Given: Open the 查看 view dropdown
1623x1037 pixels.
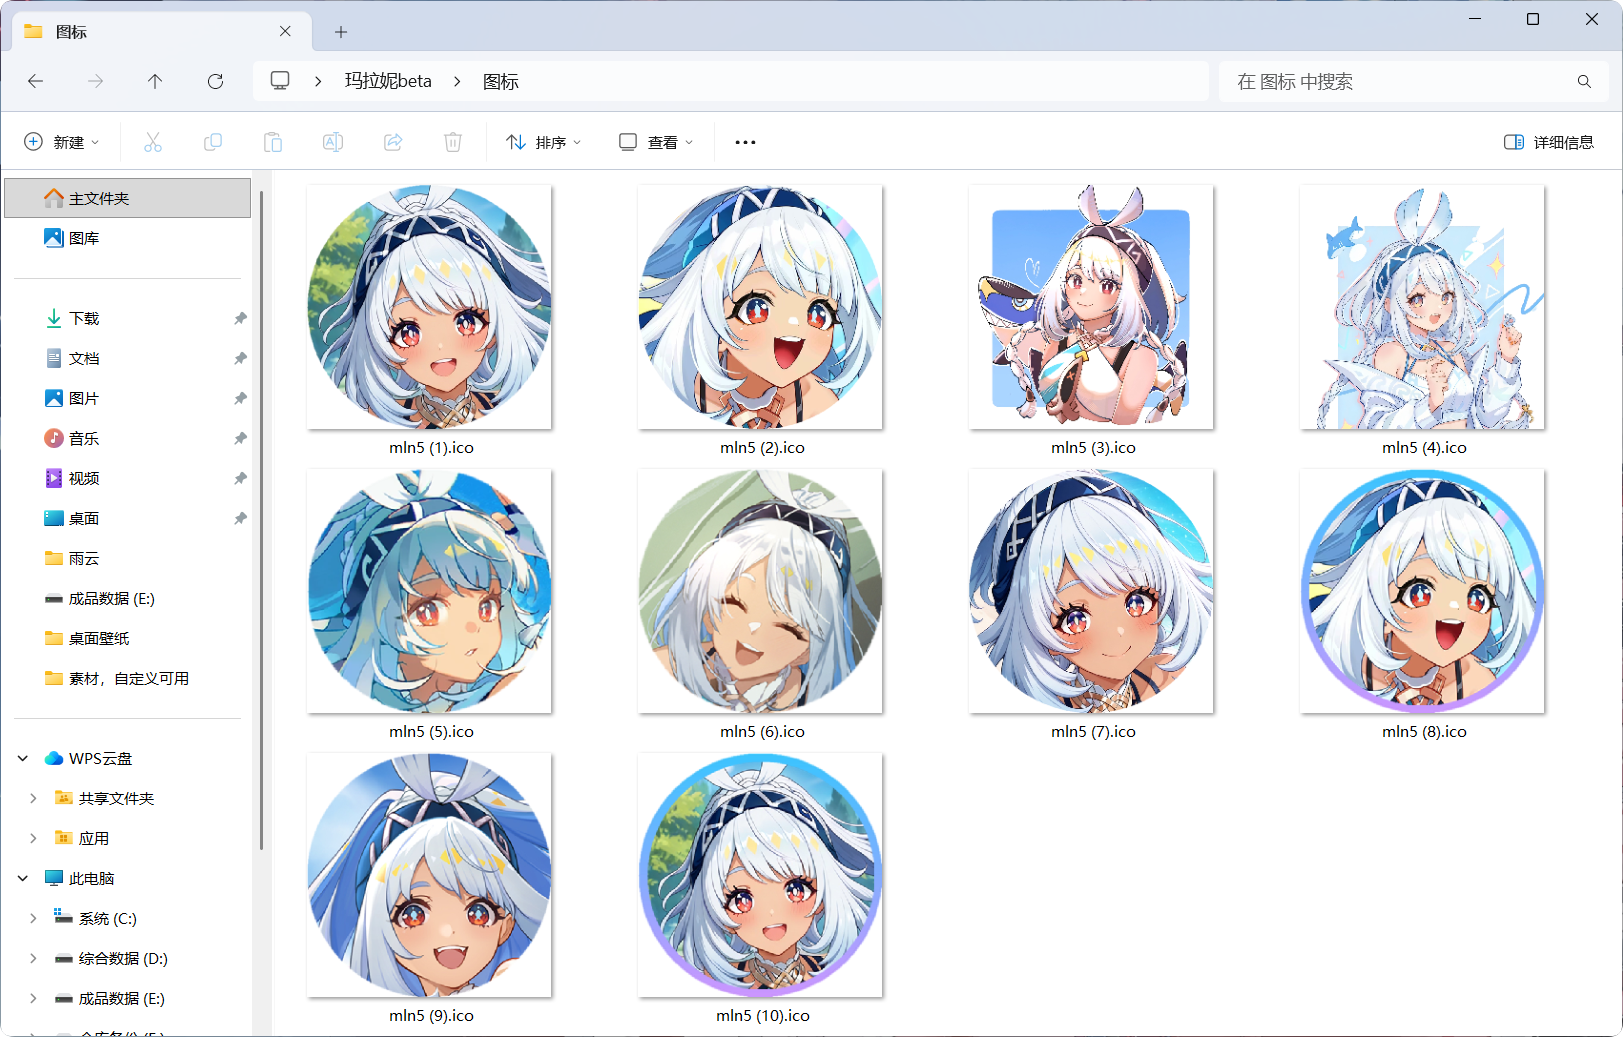Looking at the screenshot, I should [x=656, y=142].
